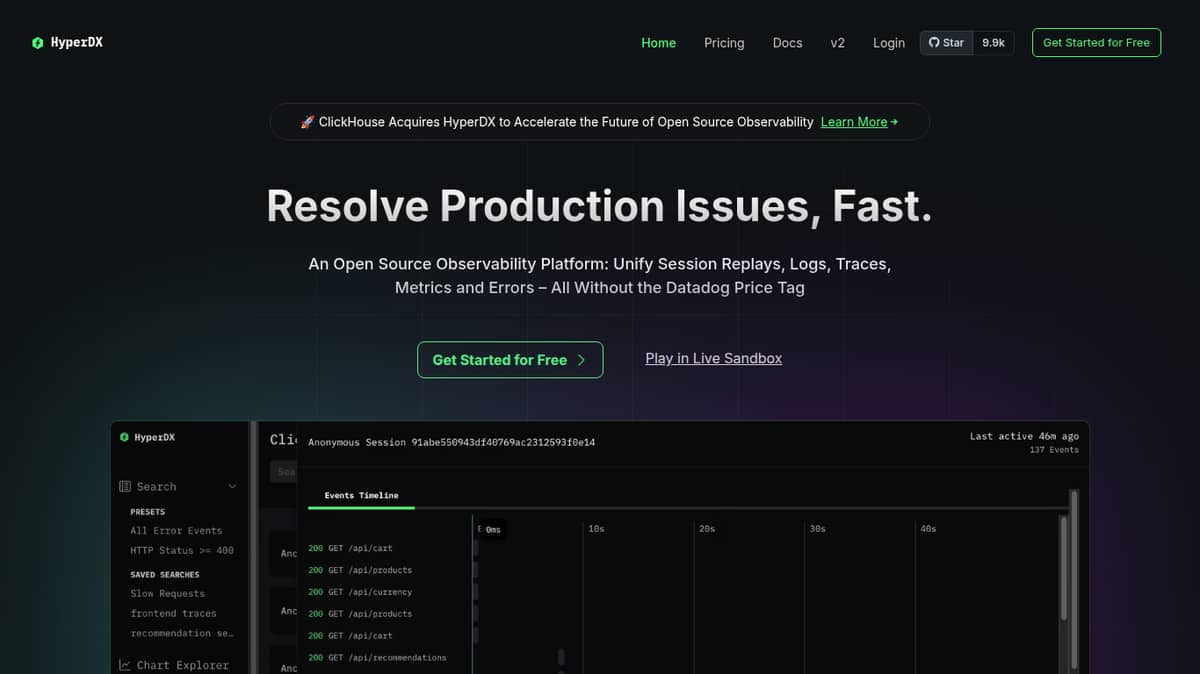Screen dimensions: 1200x674
Task: Click the Last active 46m ago text
Action: tap(1024, 436)
